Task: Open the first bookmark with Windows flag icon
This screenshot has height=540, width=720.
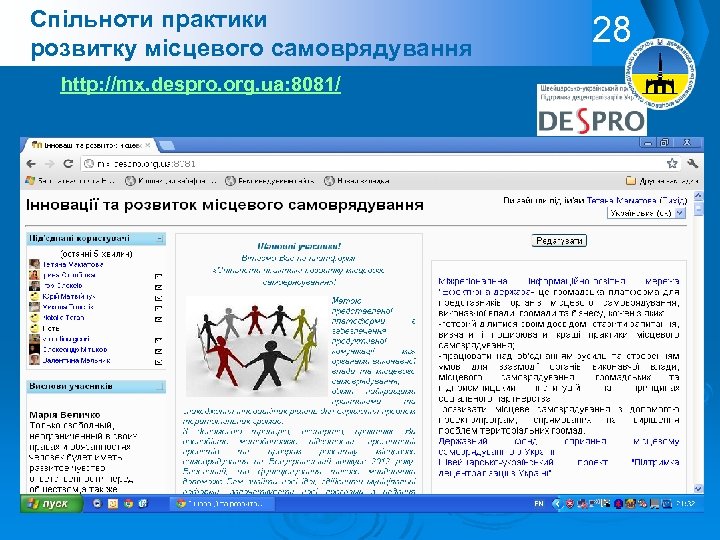Action: pyautogui.click(x=70, y=181)
